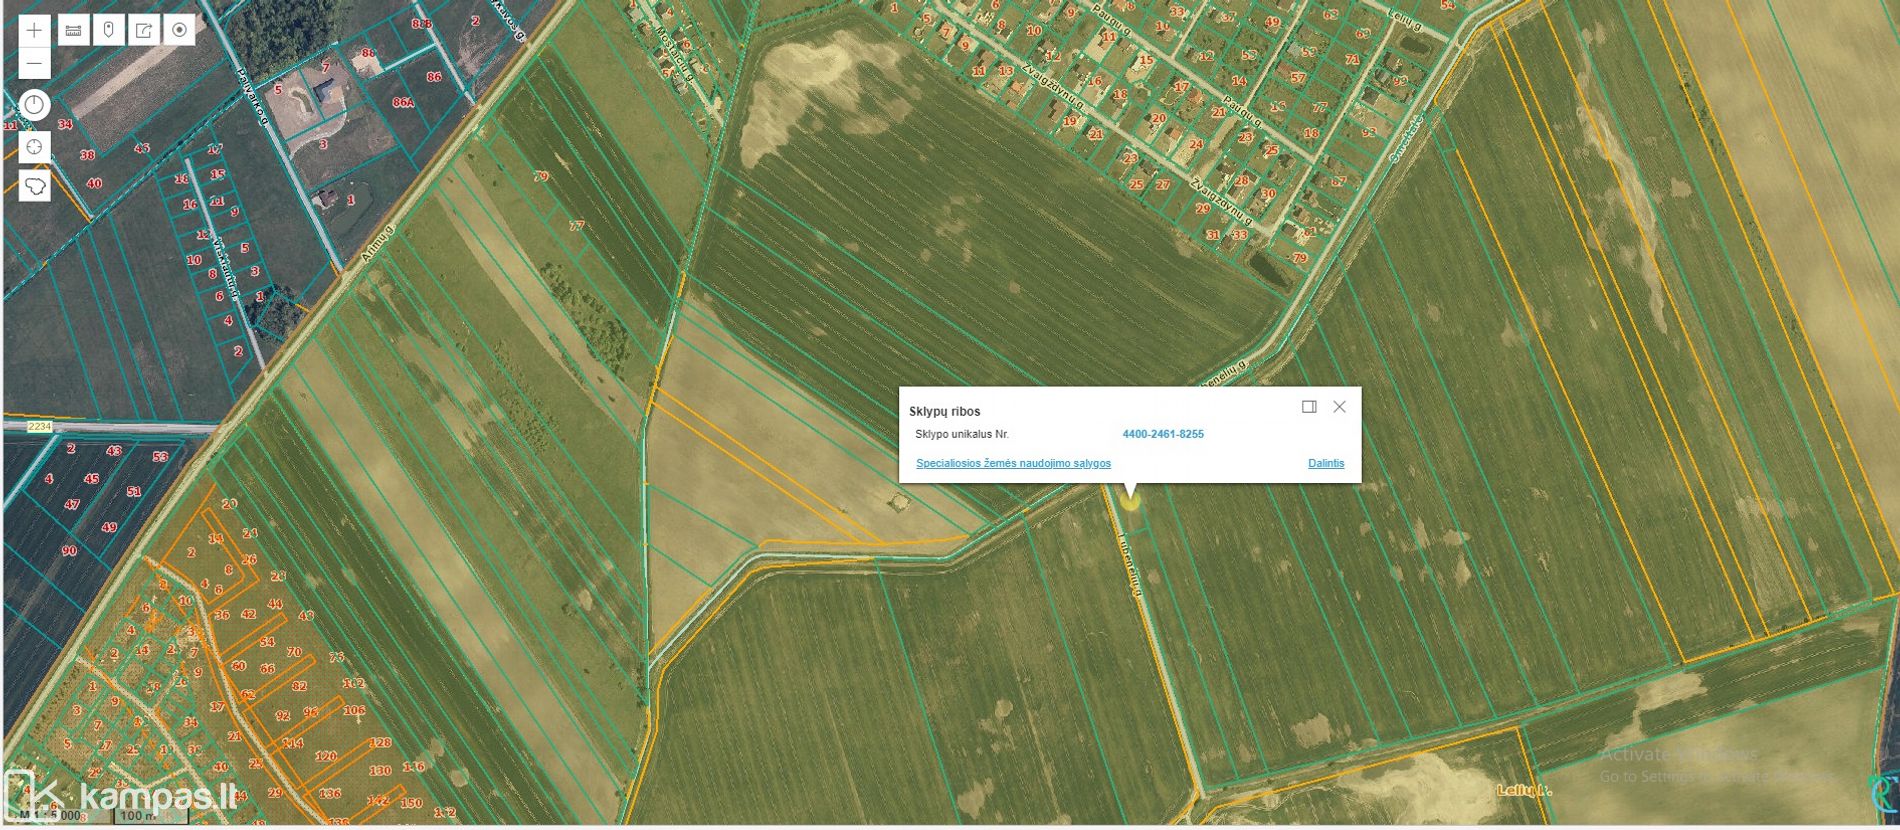This screenshot has width=1900, height=830.
Task: Zoom out of the map
Action: click(x=34, y=63)
